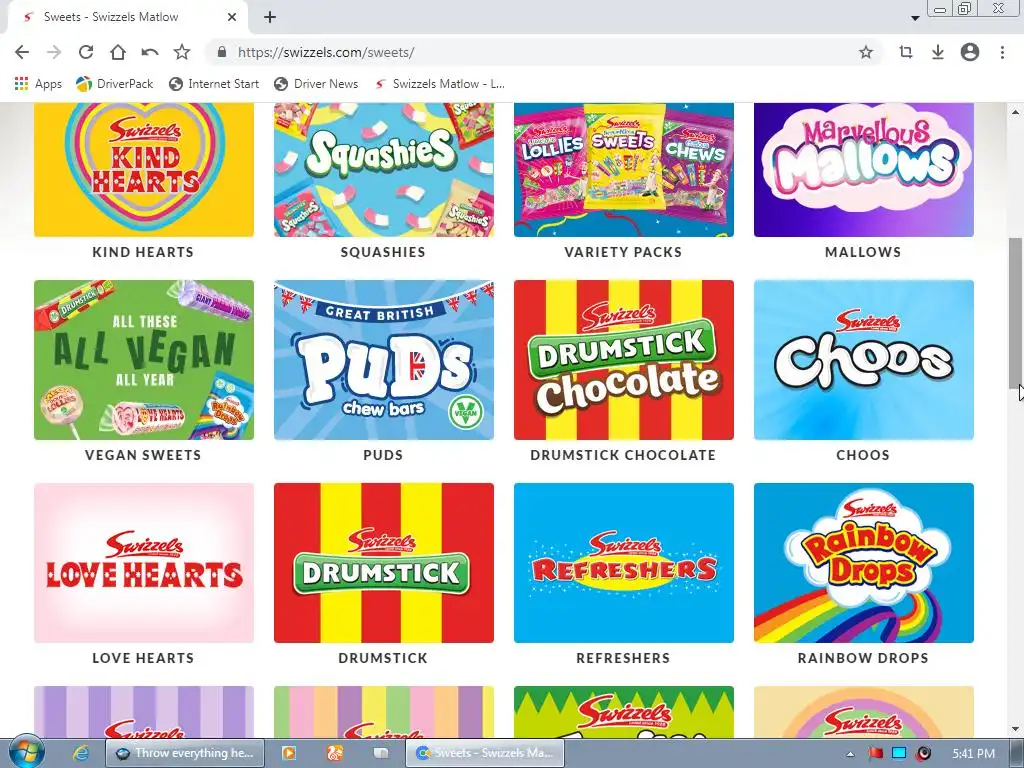Image resolution: width=1024 pixels, height=768 pixels.
Task: Click the taskbar clock 5:41 PM
Action: pyautogui.click(x=973, y=754)
